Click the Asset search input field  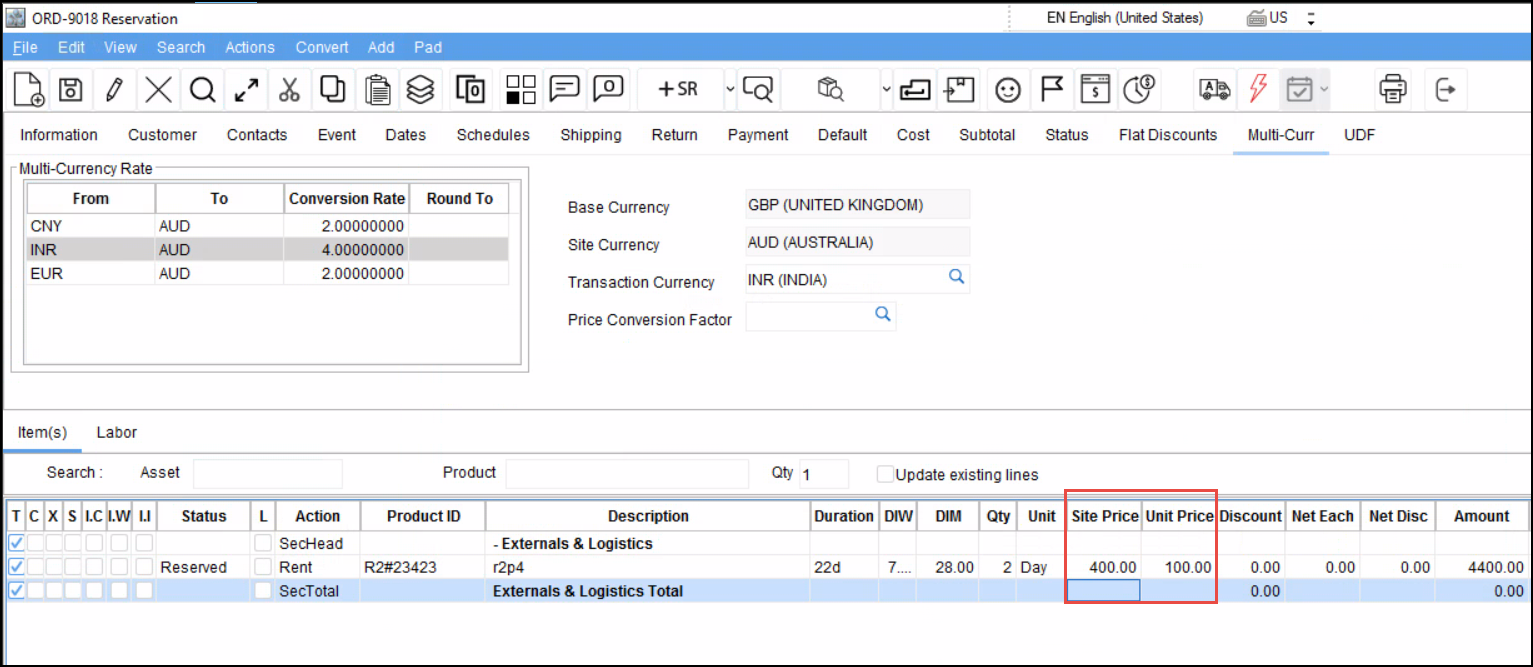point(267,474)
